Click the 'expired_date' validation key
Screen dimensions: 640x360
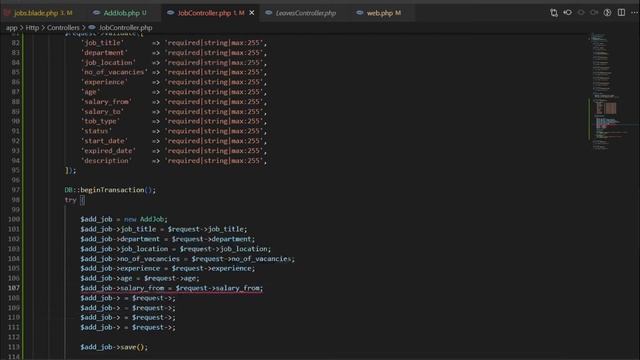tap(108, 151)
